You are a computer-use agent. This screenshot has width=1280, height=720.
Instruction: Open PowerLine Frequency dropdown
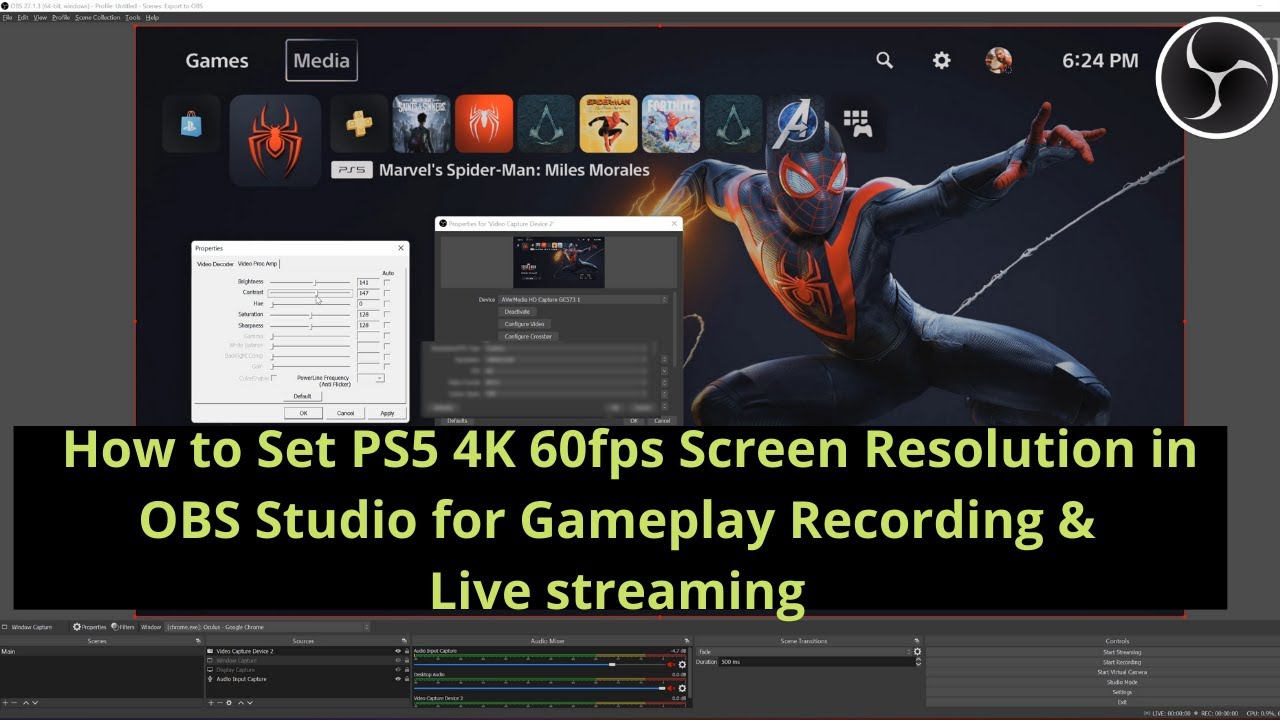click(x=371, y=378)
